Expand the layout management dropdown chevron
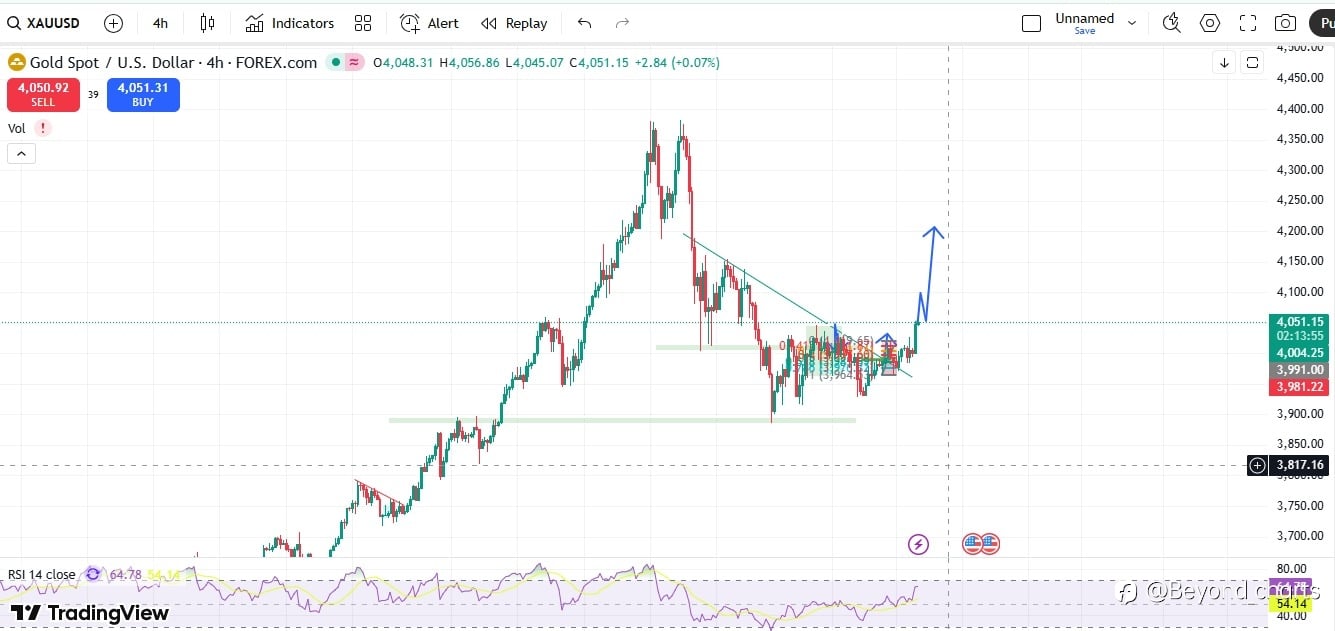 pyautogui.click(x=1132, y=23)
